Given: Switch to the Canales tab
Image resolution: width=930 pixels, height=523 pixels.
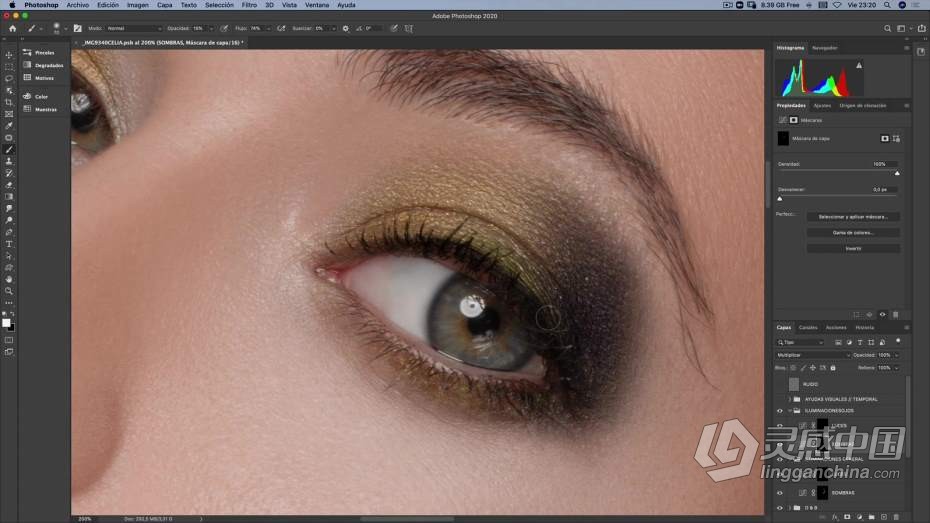Looking at the screenshot, I should point(807,327).
